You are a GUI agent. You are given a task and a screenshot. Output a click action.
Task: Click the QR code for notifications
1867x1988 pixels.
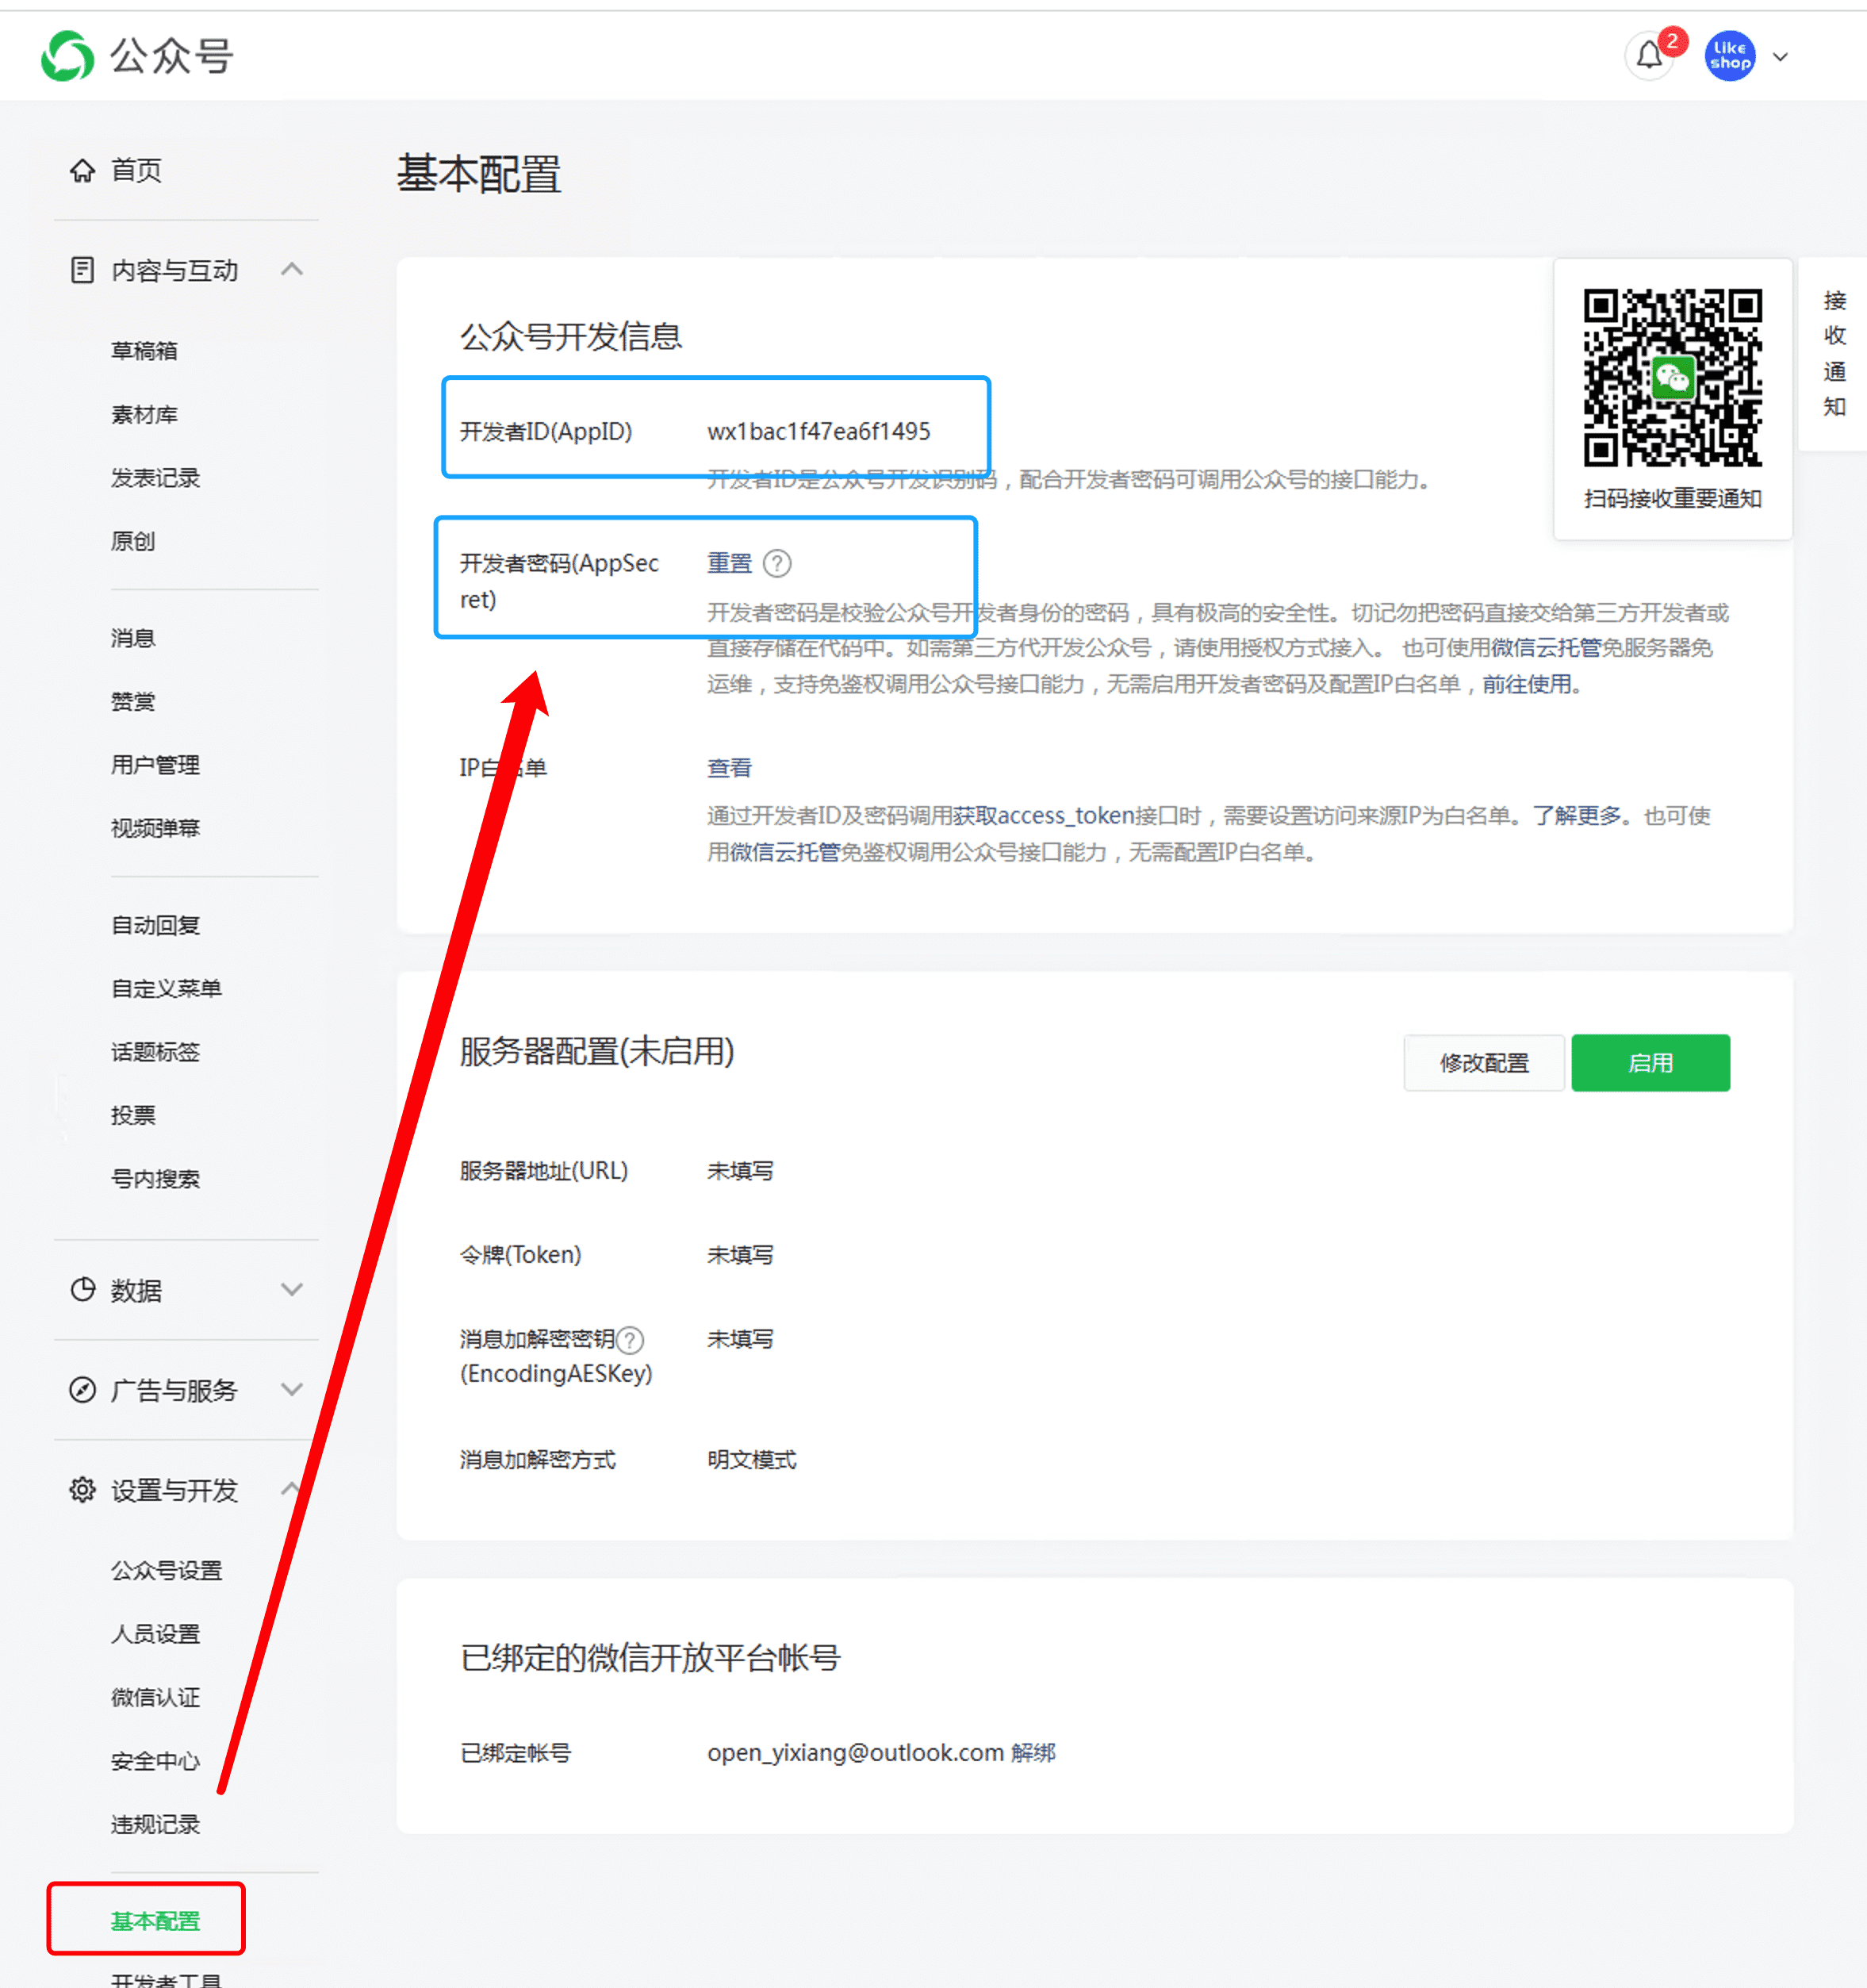[1672, 378]
